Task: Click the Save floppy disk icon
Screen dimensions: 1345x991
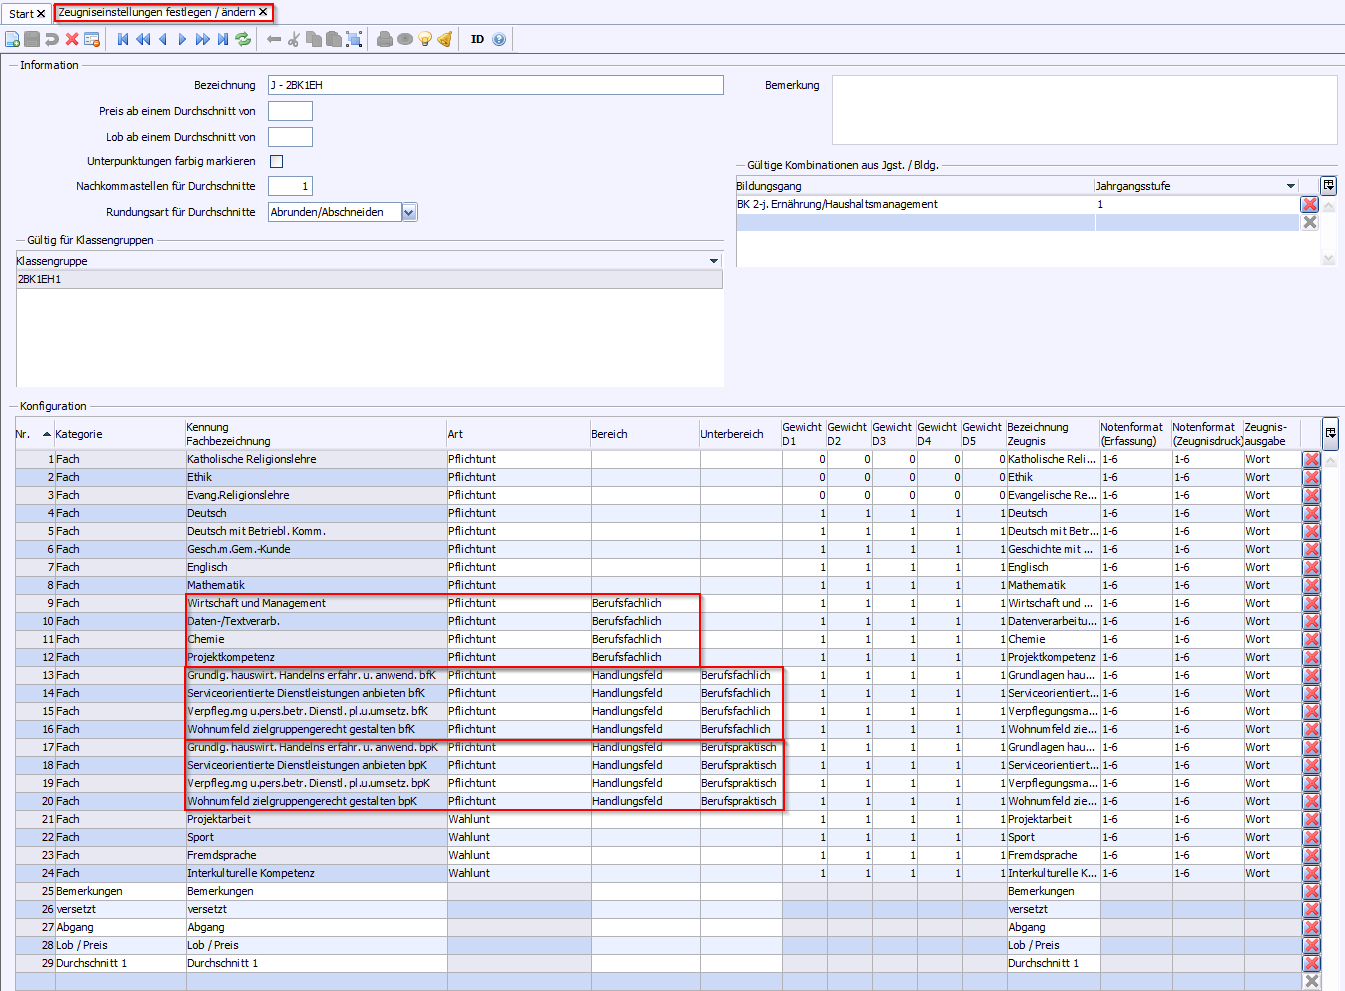Action: coord(32,39)
